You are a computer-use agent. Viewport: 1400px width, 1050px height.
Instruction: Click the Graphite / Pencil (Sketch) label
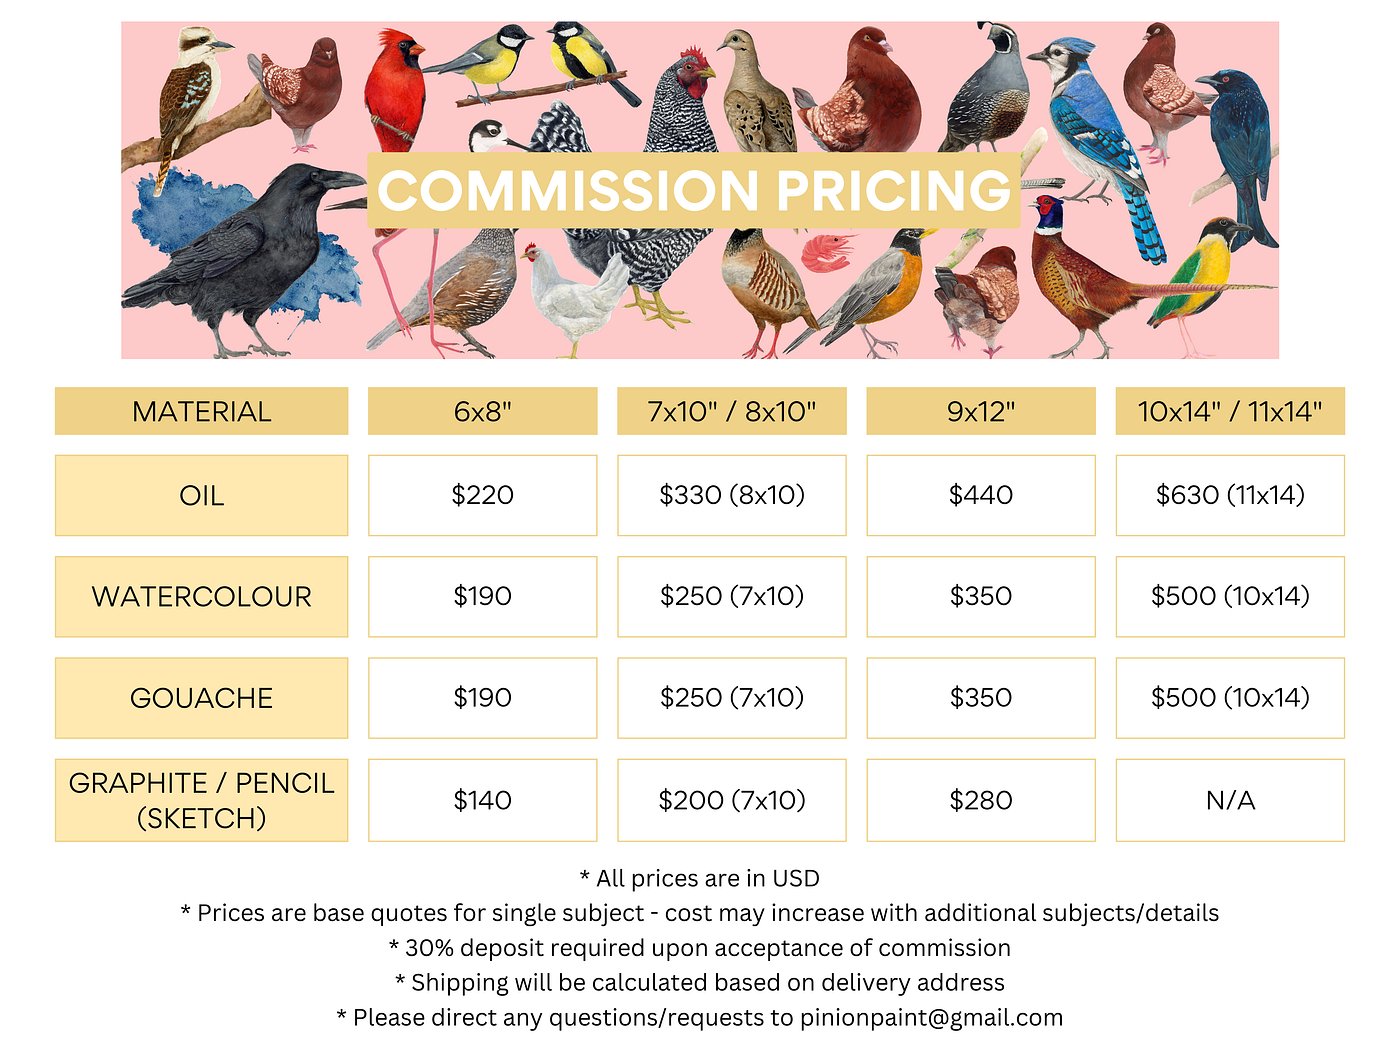click(201, 800)
